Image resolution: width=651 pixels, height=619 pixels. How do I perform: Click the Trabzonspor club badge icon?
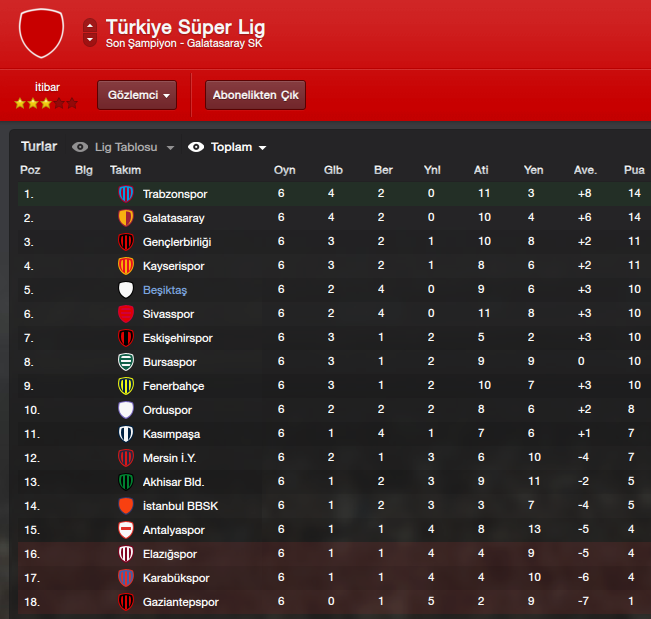click(126, 193)
